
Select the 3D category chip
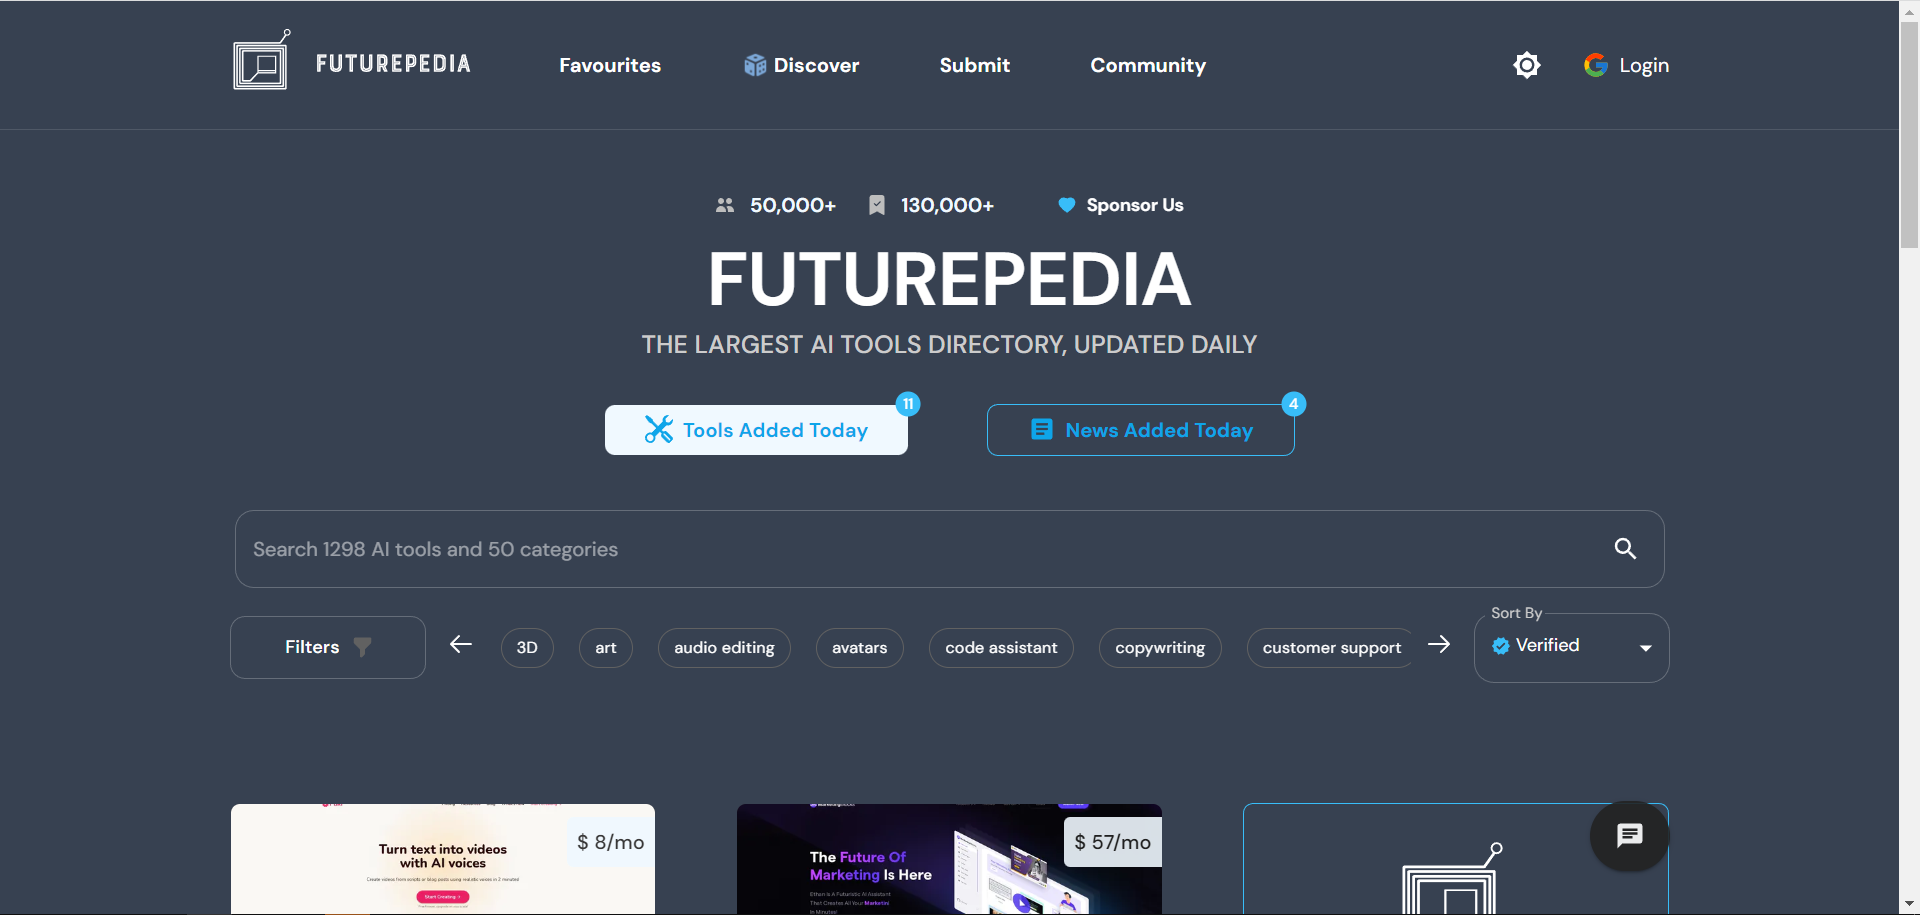point(527,648)
